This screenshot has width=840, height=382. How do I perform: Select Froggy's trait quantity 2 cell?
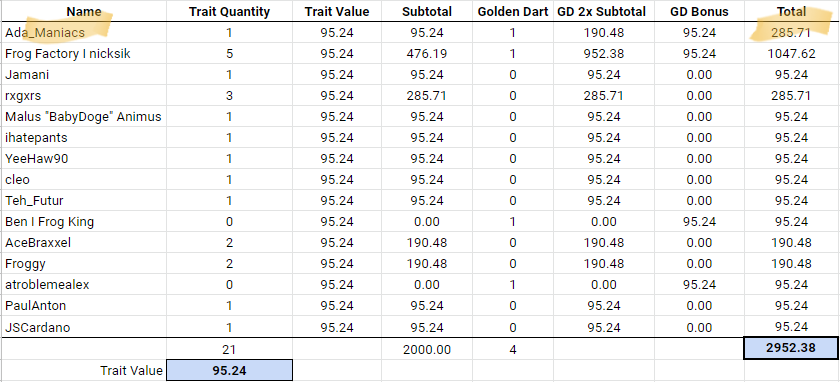coord(229,264)
